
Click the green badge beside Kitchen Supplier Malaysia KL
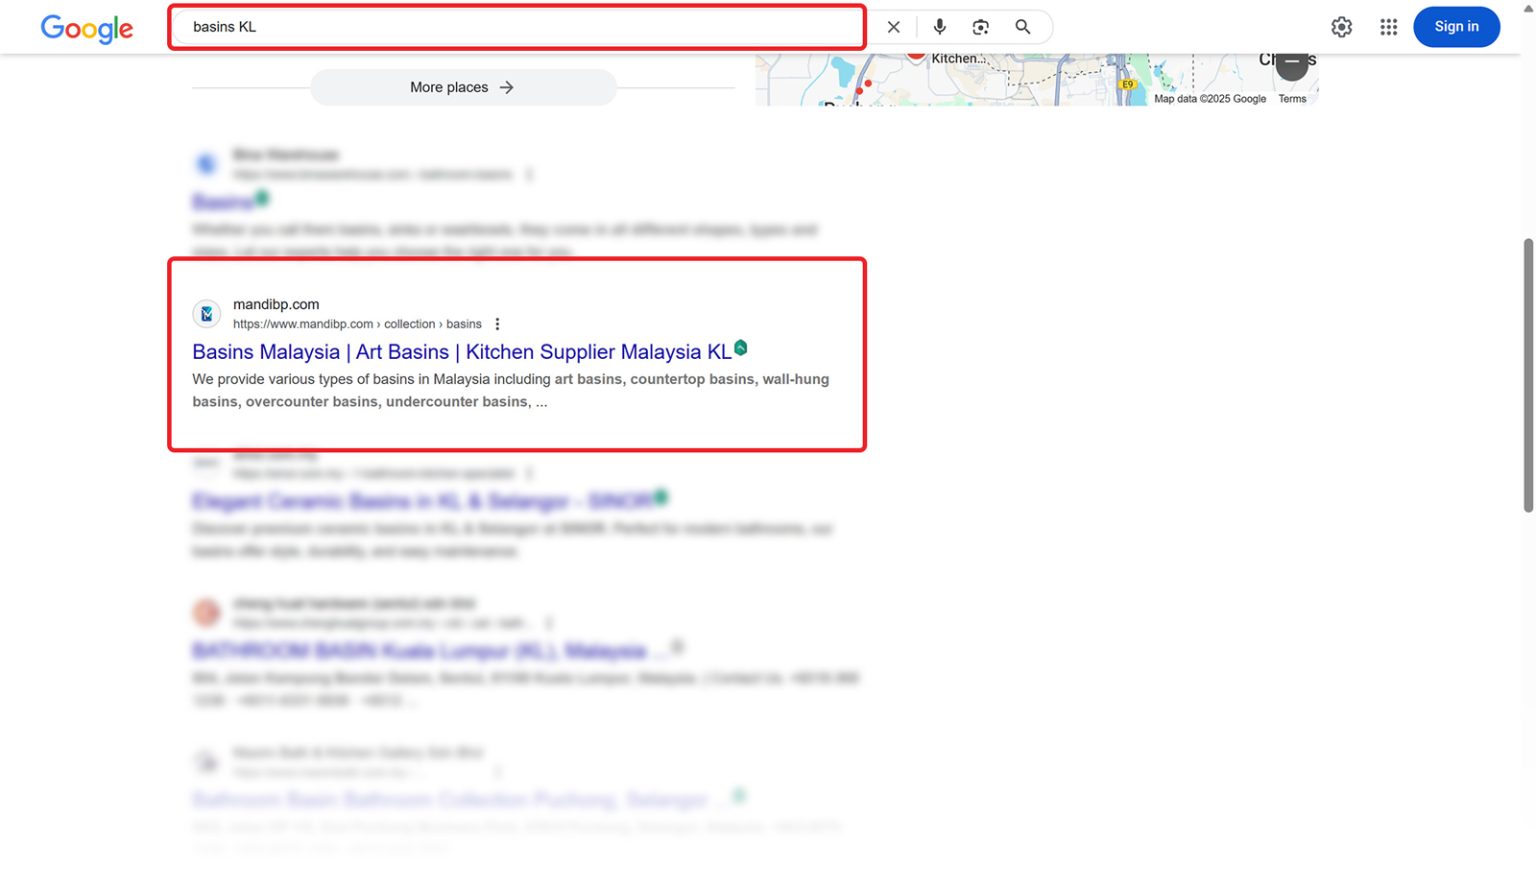point(741,347)
